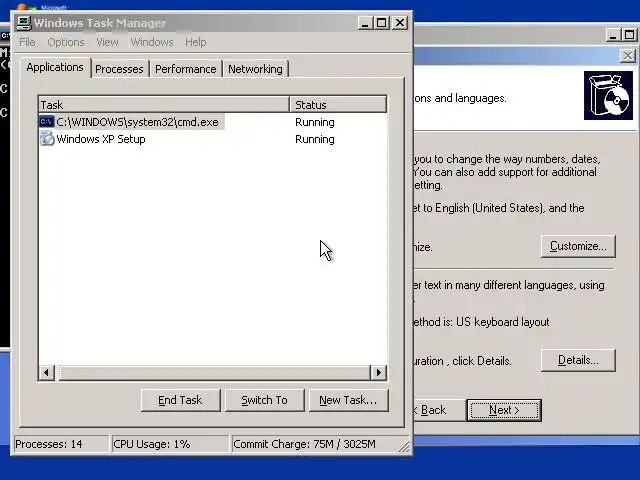Click the Running status of cmd.exe
Viewport: 640px width, 480px height.
[x=315, y=122]
